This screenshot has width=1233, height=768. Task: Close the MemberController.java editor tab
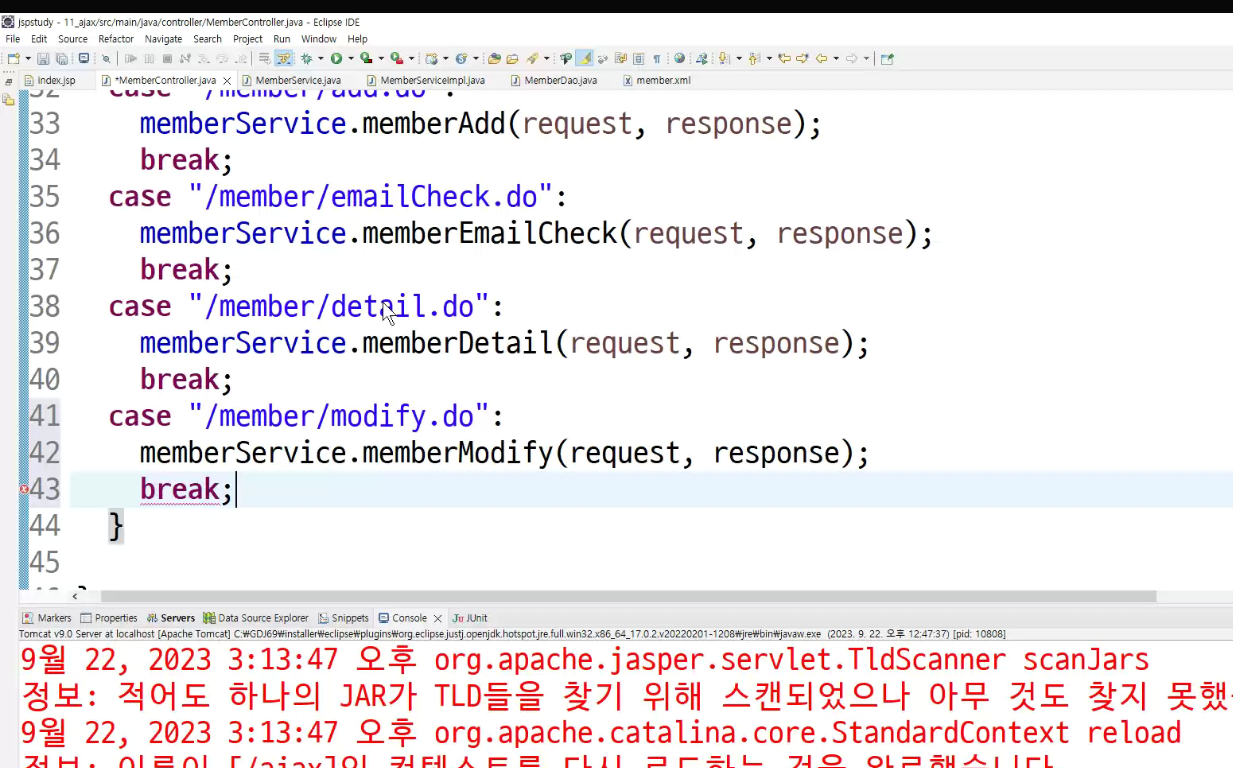[x=227, y=81]
